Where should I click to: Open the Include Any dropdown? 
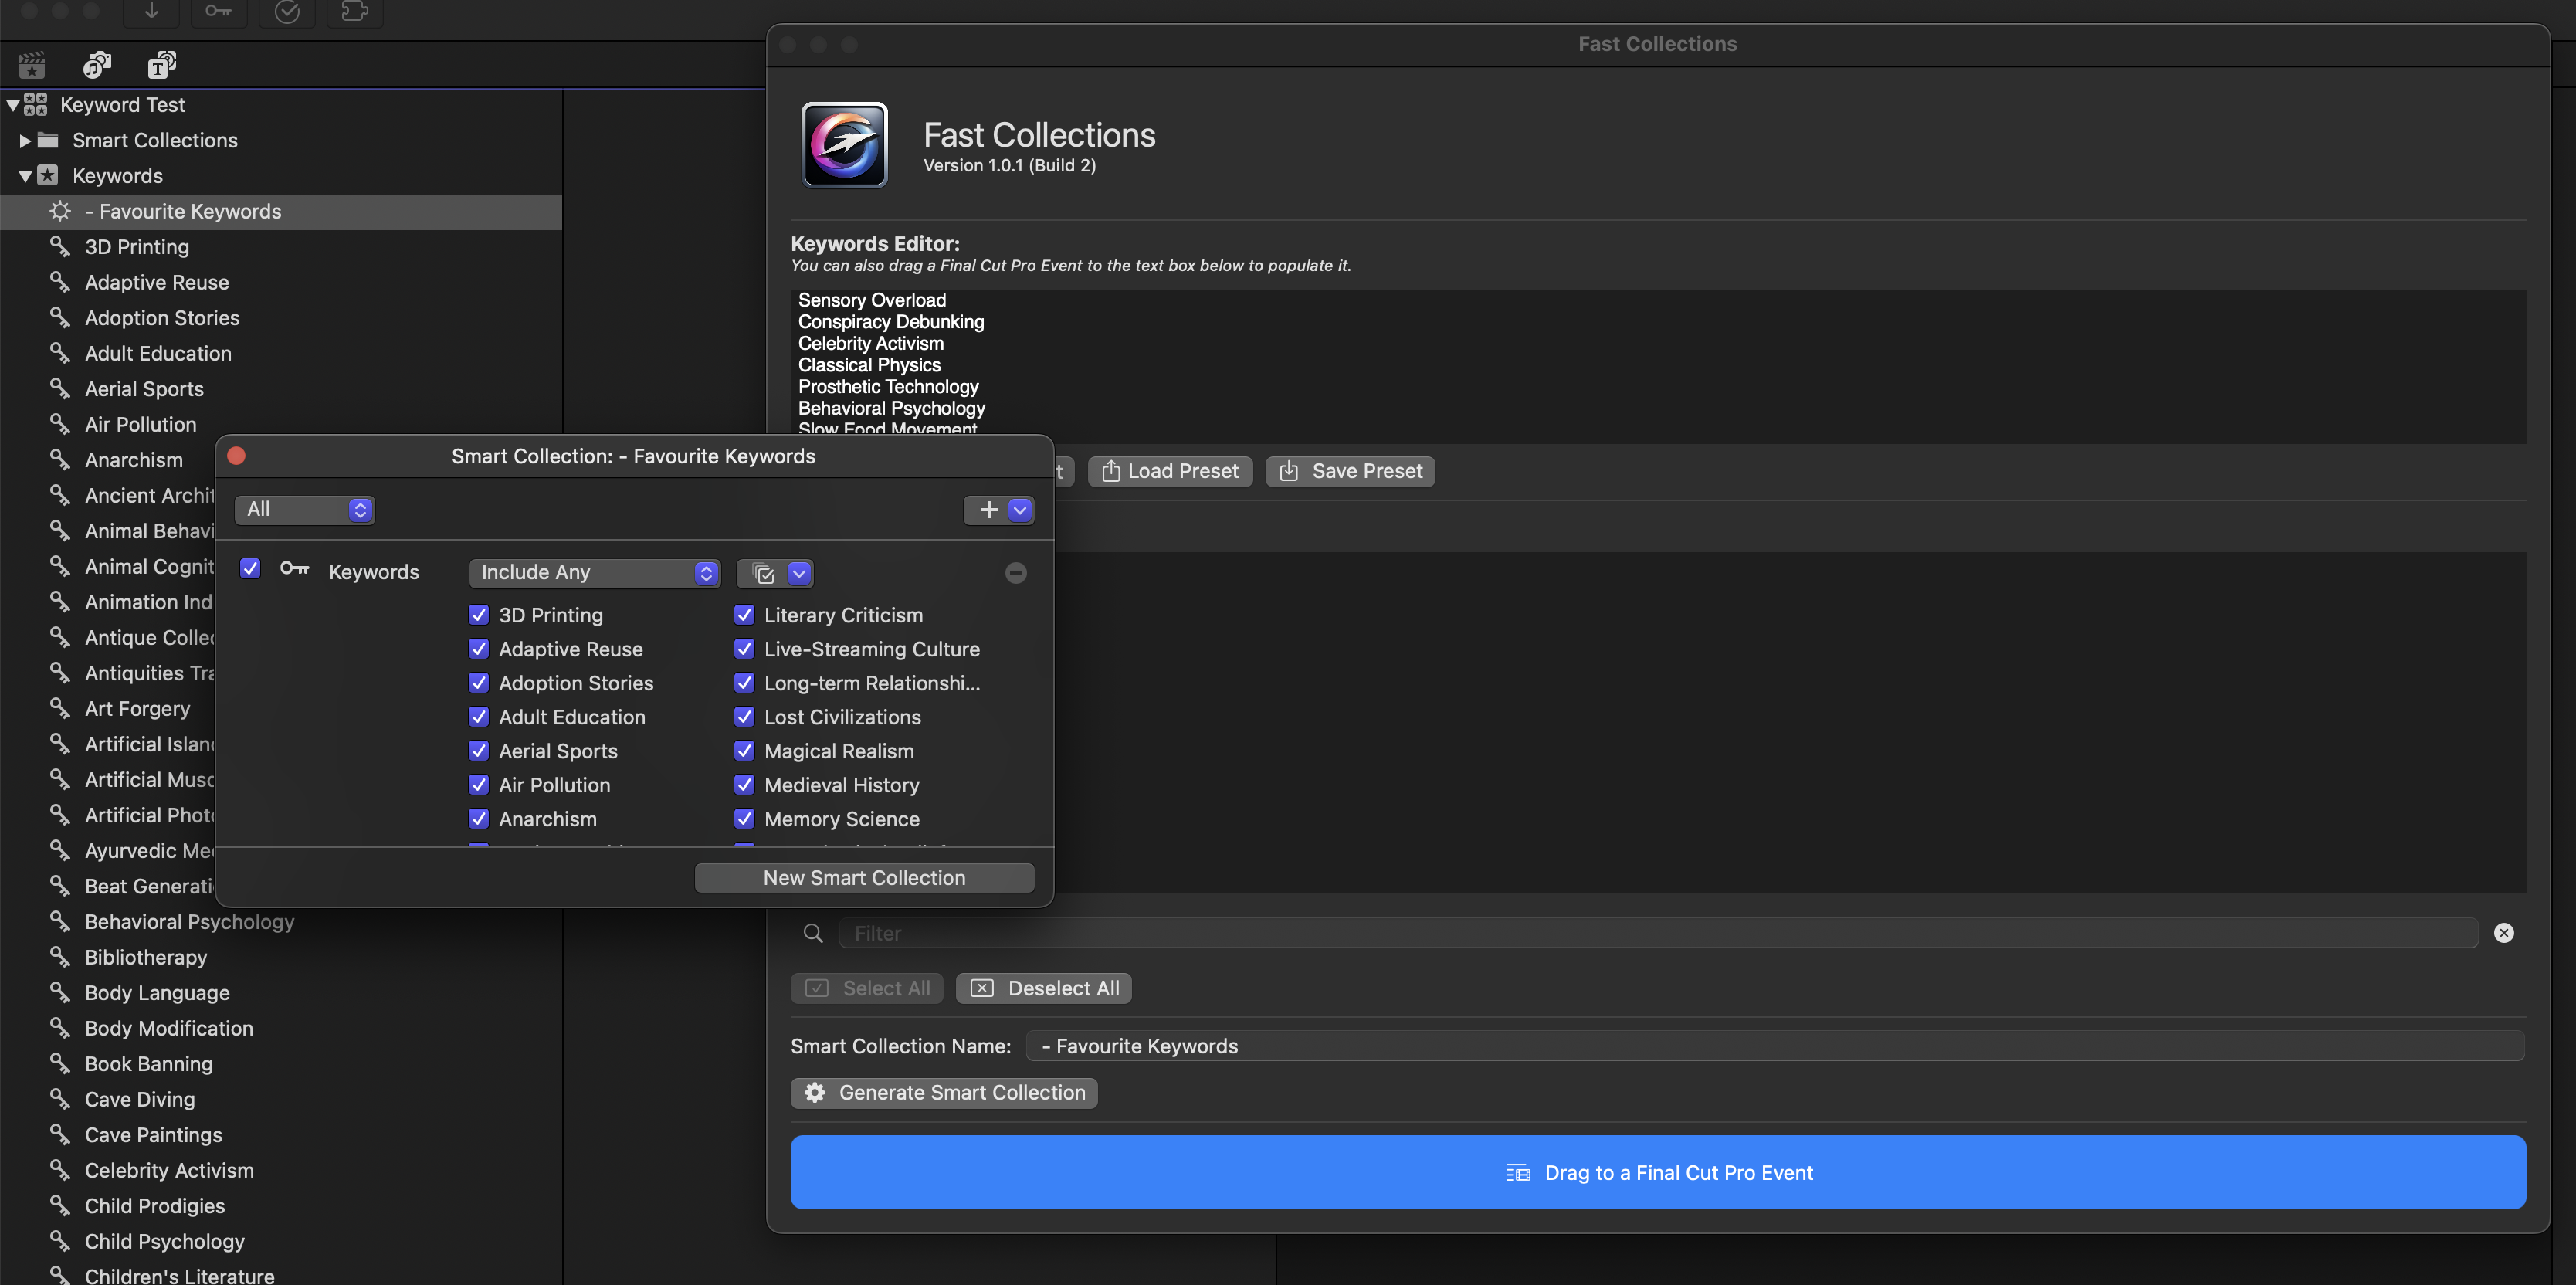point(595,573)
